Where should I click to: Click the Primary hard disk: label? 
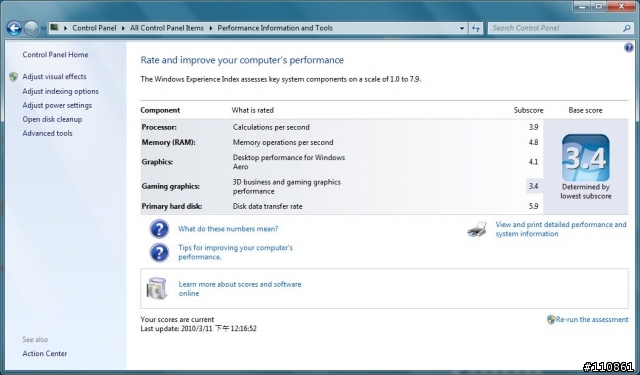(172, 206)
